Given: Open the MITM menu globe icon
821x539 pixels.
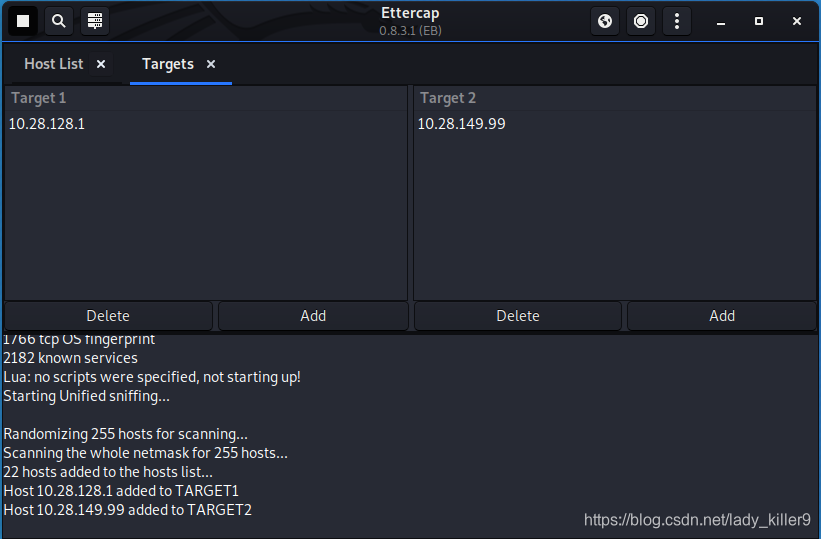Looking at the screenshot, I should coord(605,21).
